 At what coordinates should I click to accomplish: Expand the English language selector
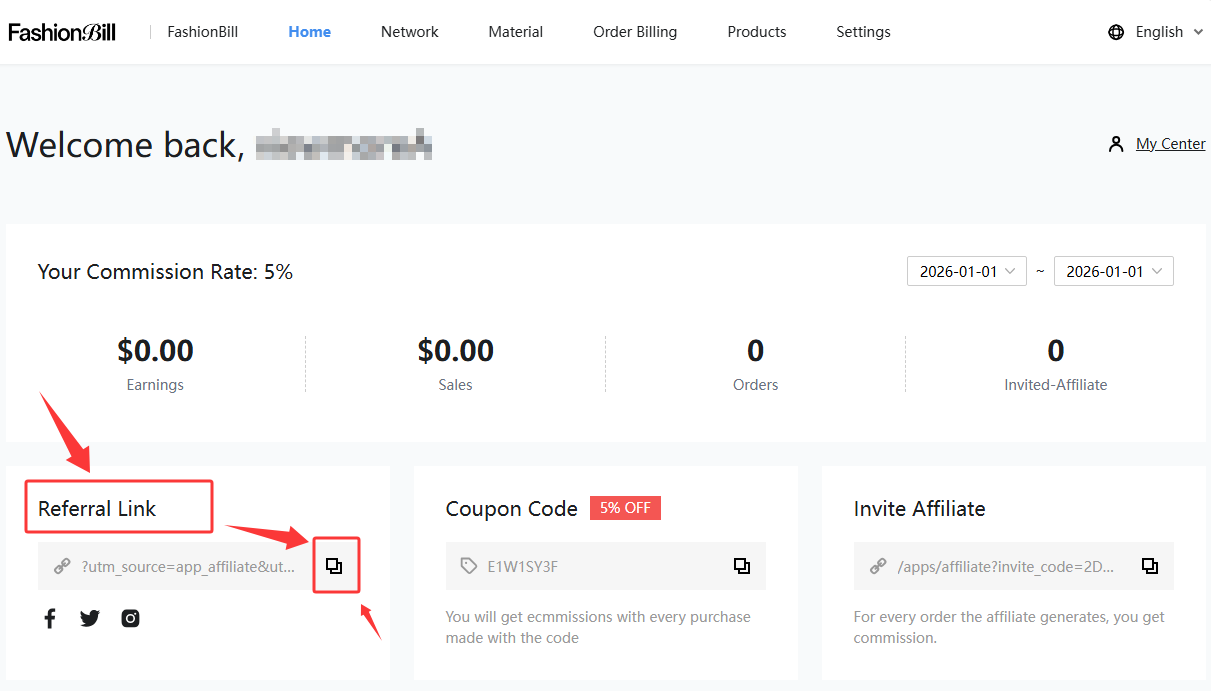[x=1169, y=32]
